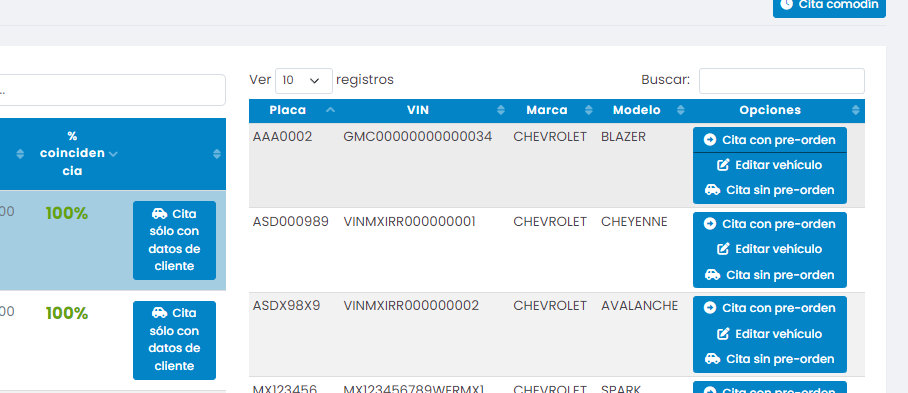Click car icon in first Cita sólo con datos button

[159, 214]
